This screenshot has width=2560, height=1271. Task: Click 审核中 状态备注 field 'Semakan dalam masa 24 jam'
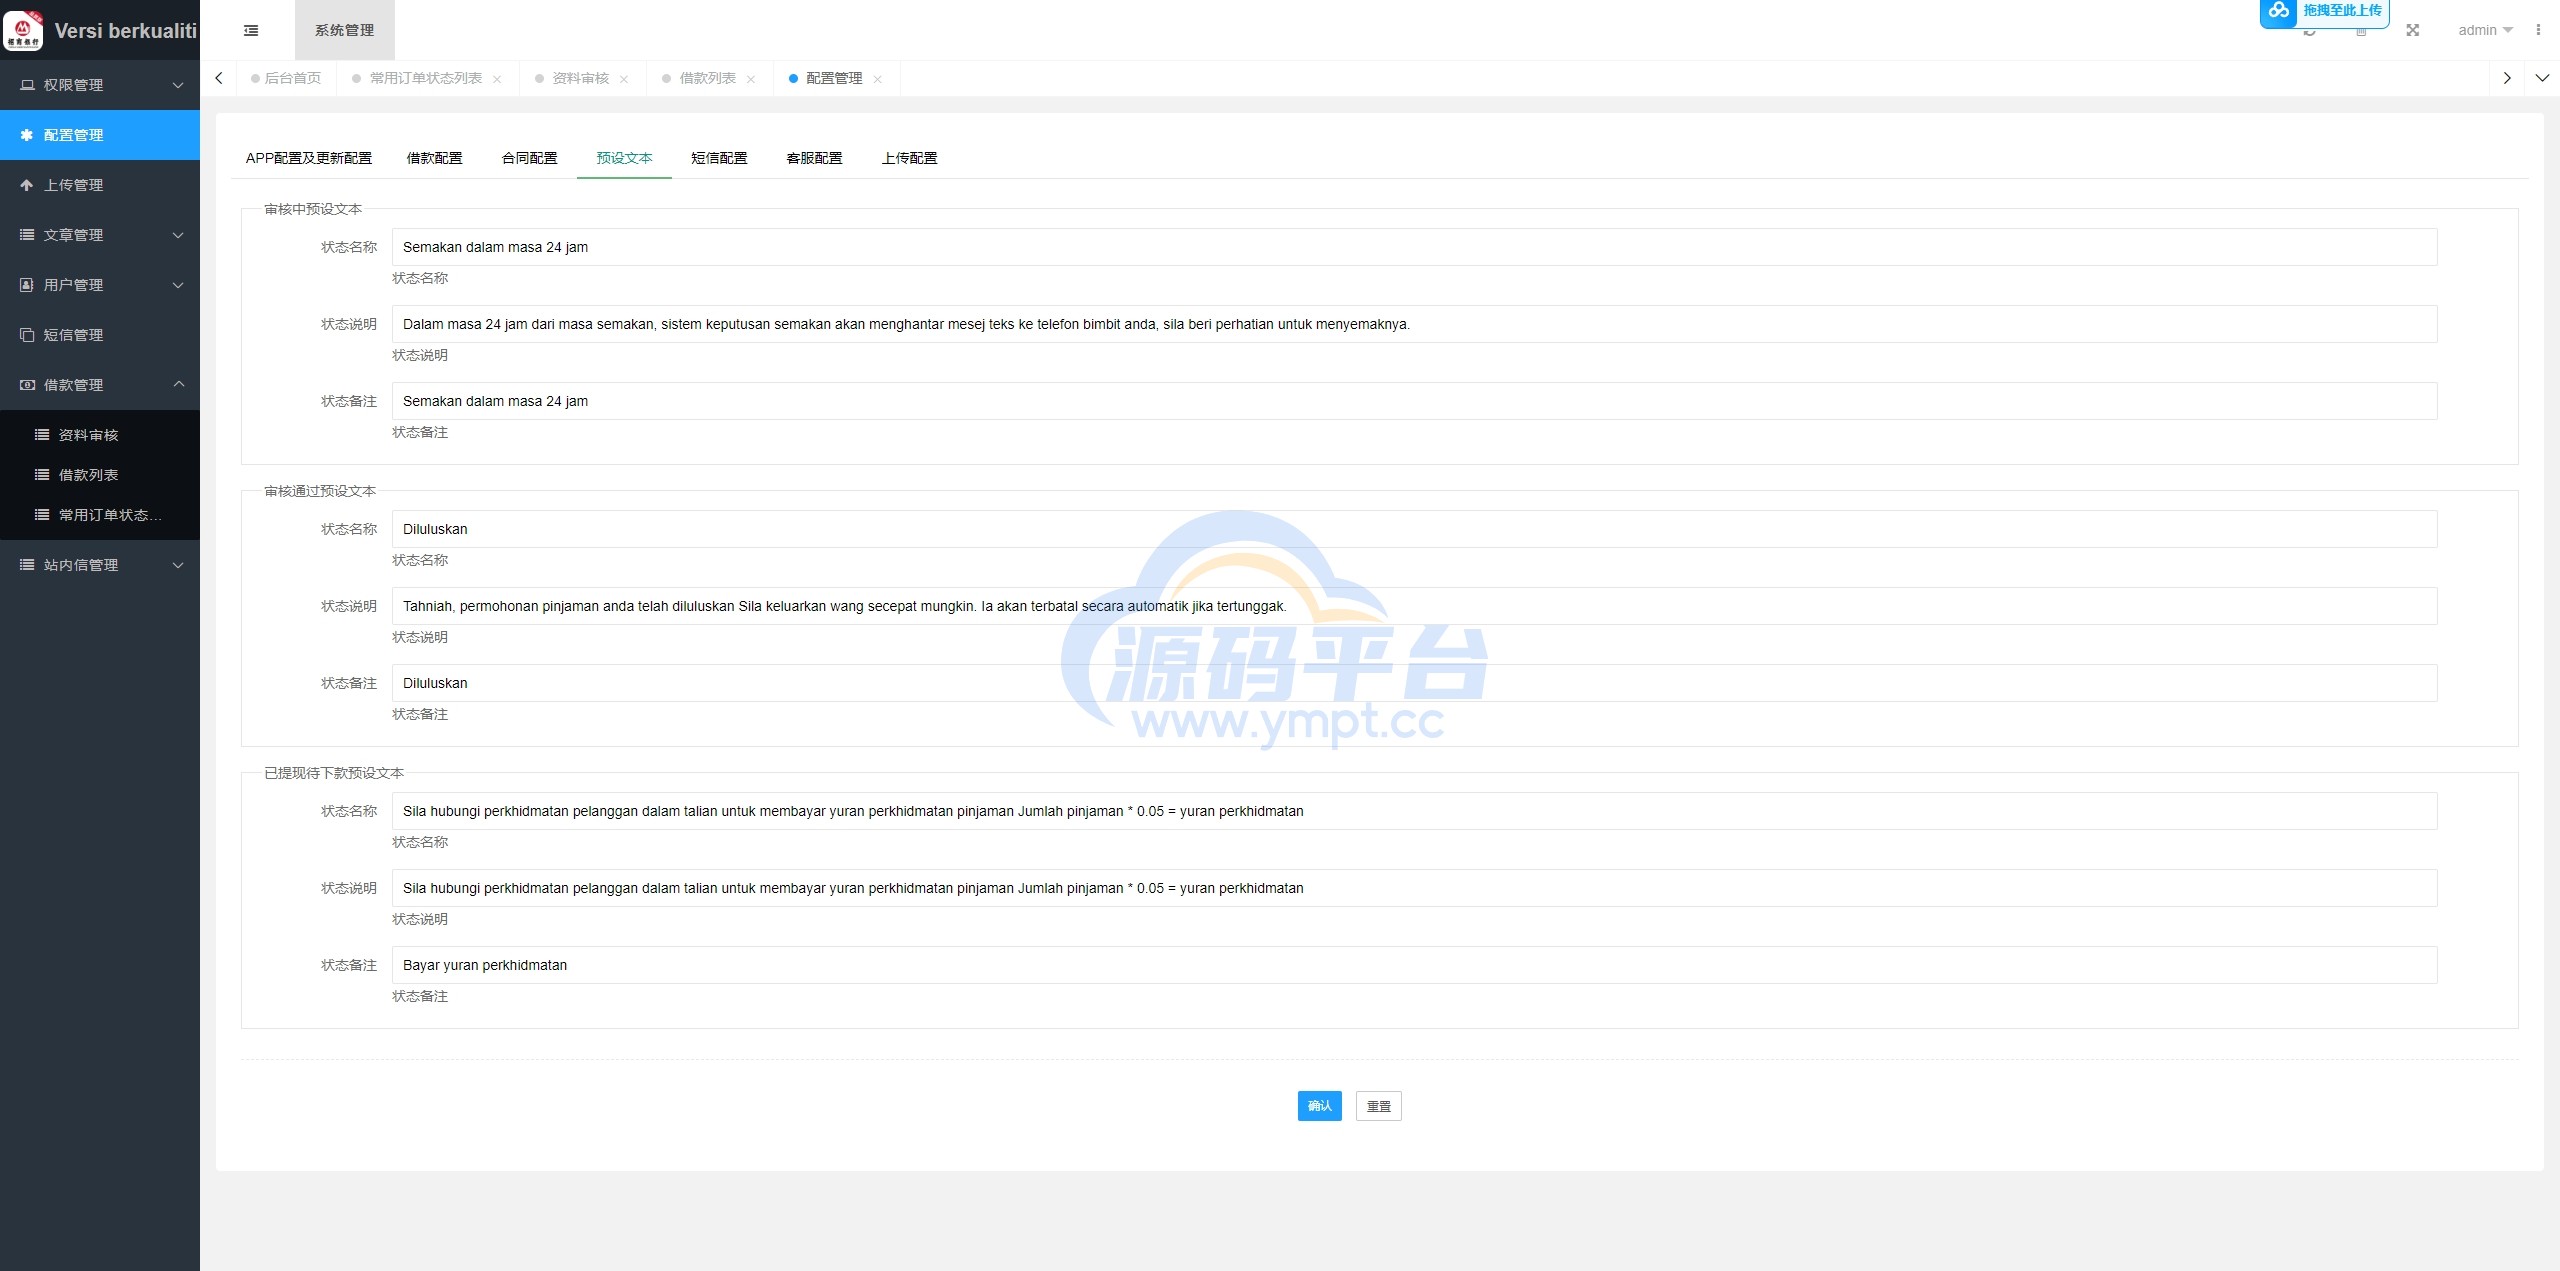(1414, 401)
